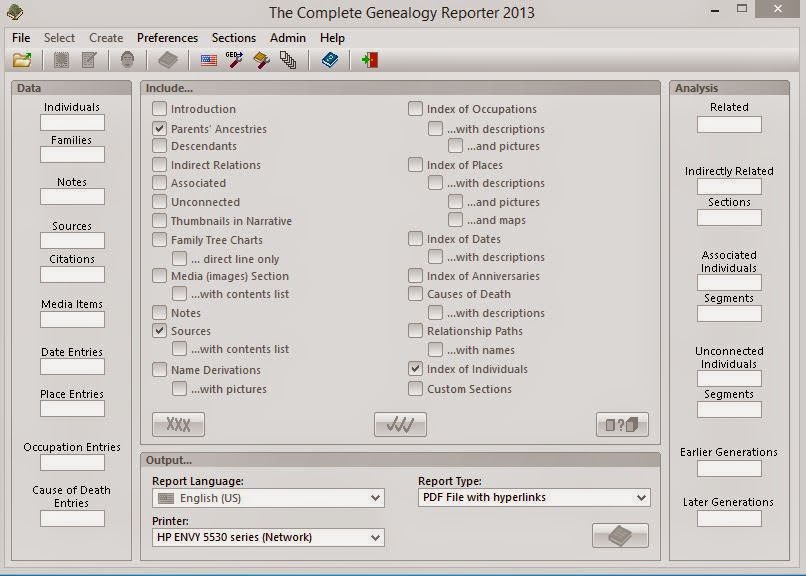
Task: Click the greyed-out document list toolbar icon
Action: point(62,60)
